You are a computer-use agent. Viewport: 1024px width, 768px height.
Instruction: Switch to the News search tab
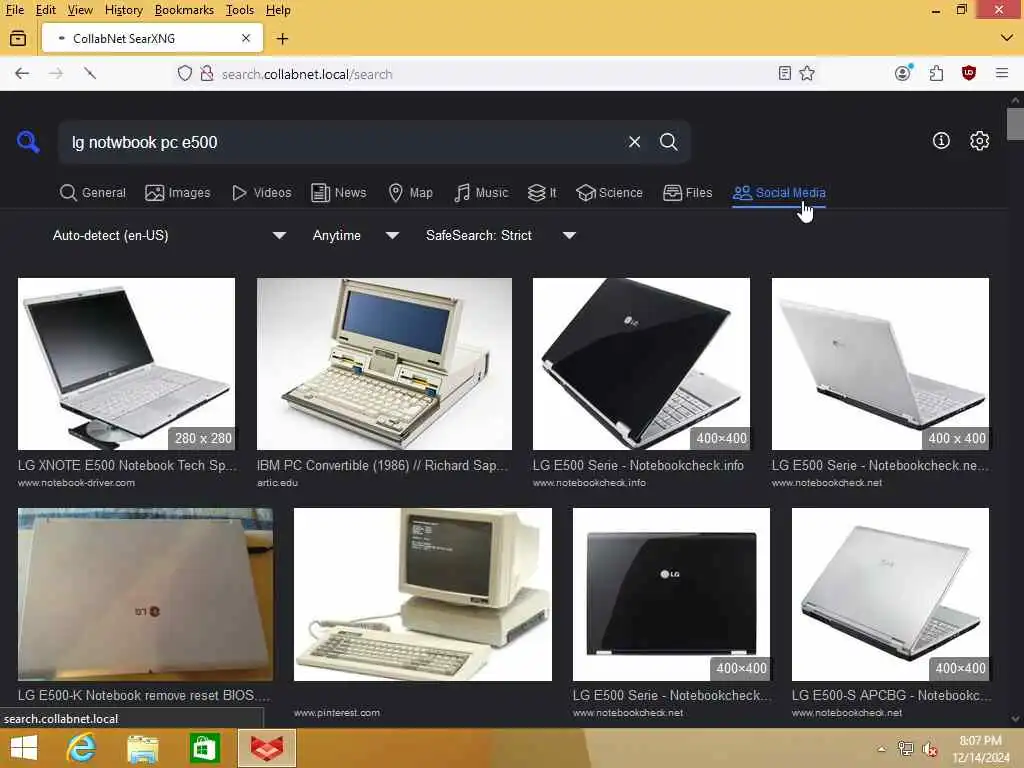(x=339, y=193)
